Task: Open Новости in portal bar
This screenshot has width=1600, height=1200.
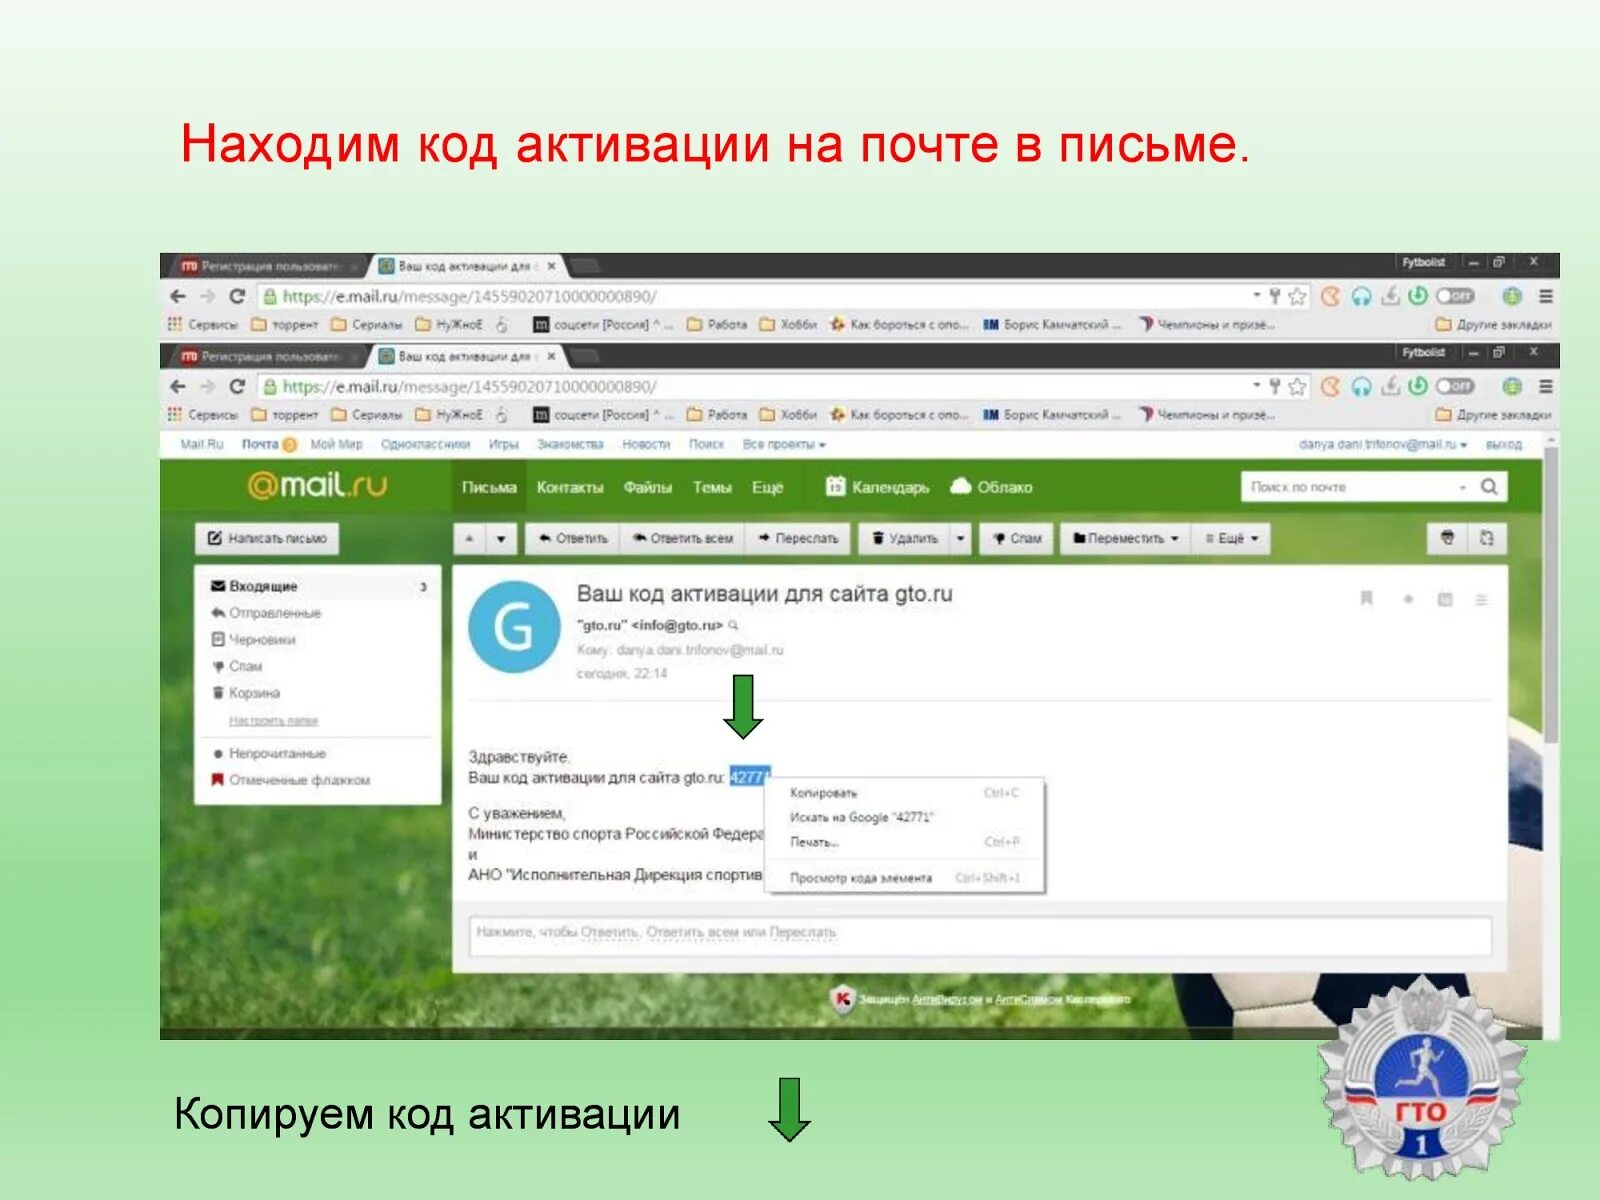Action: (x=646, y=444)
